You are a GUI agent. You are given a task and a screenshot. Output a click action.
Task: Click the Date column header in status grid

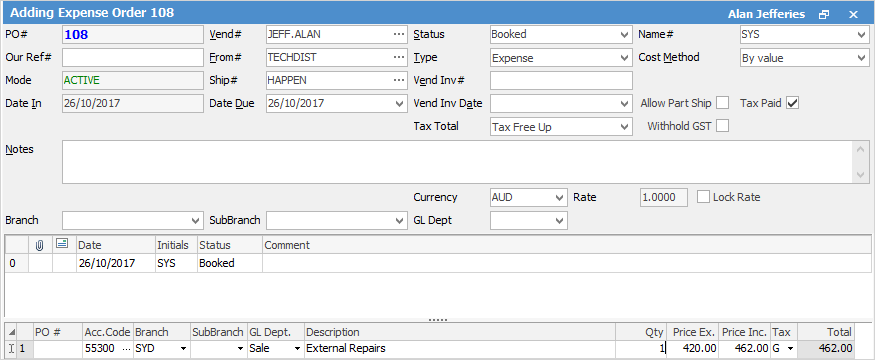116,245
